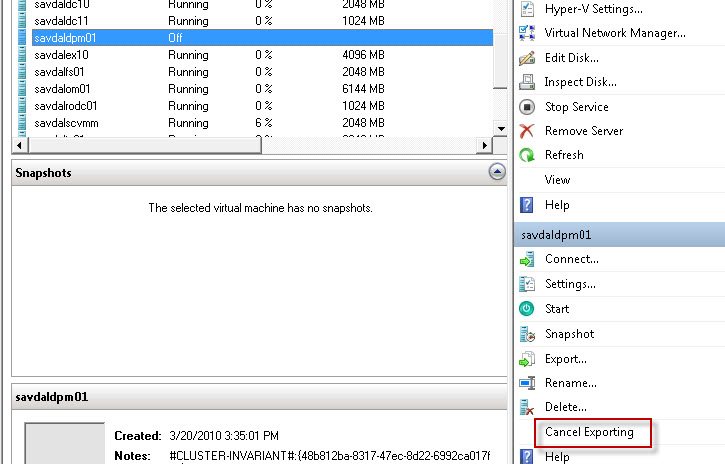Click the Export icon
Image resolution: width=725 pixels, height=464 pixels.
tap(527, 359)
